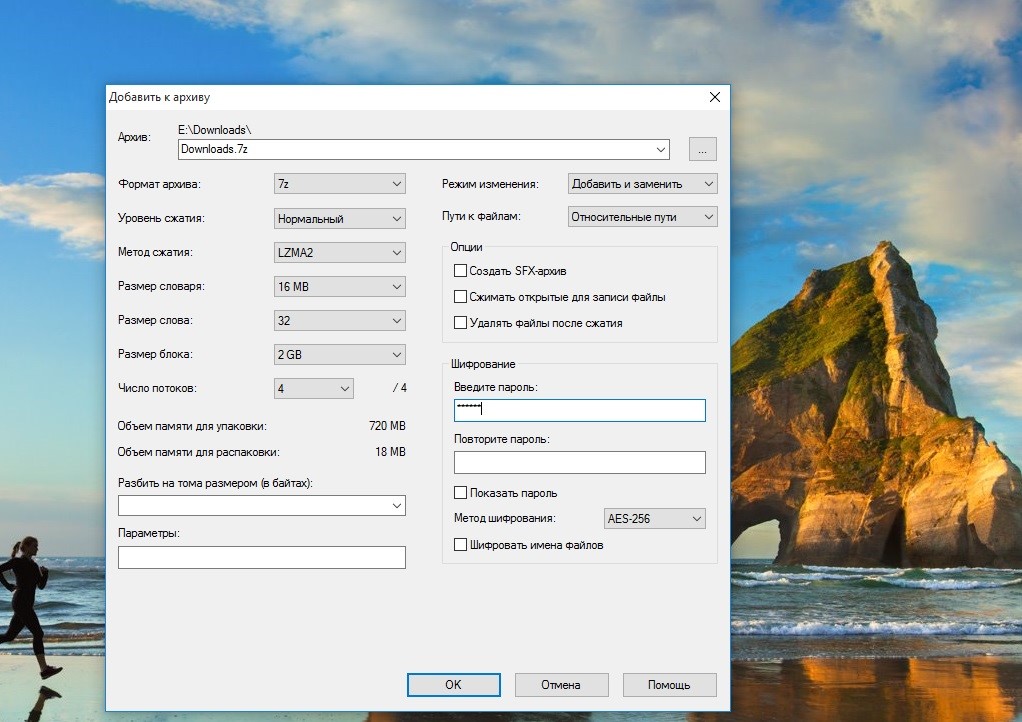Open the Число потоков dropdown
The width and height of the screenshot is (1022, 722).
314,388
